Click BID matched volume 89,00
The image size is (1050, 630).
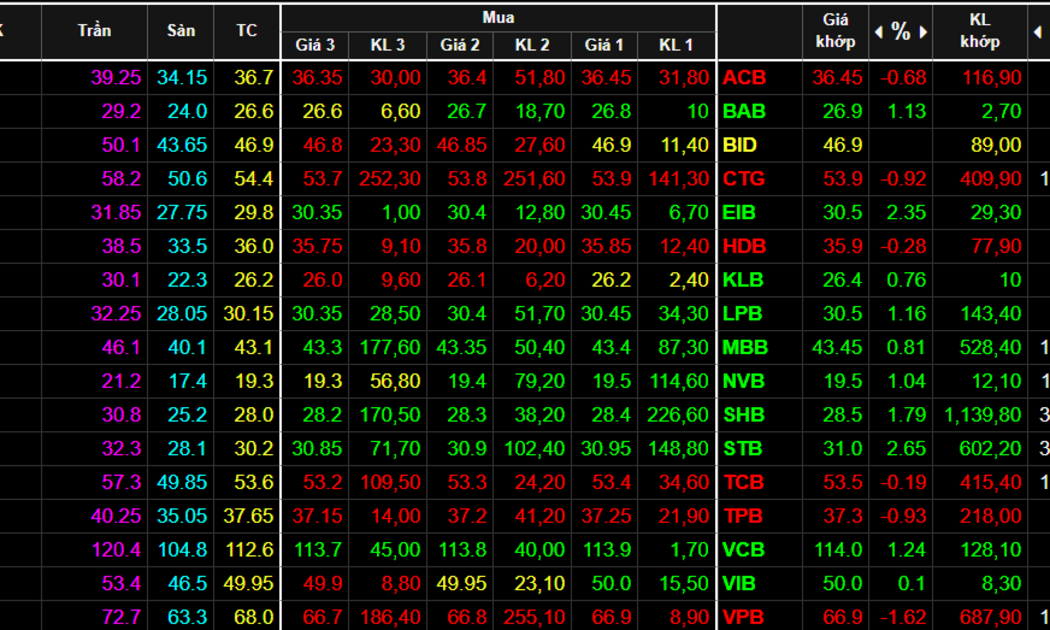click(996, 145)
